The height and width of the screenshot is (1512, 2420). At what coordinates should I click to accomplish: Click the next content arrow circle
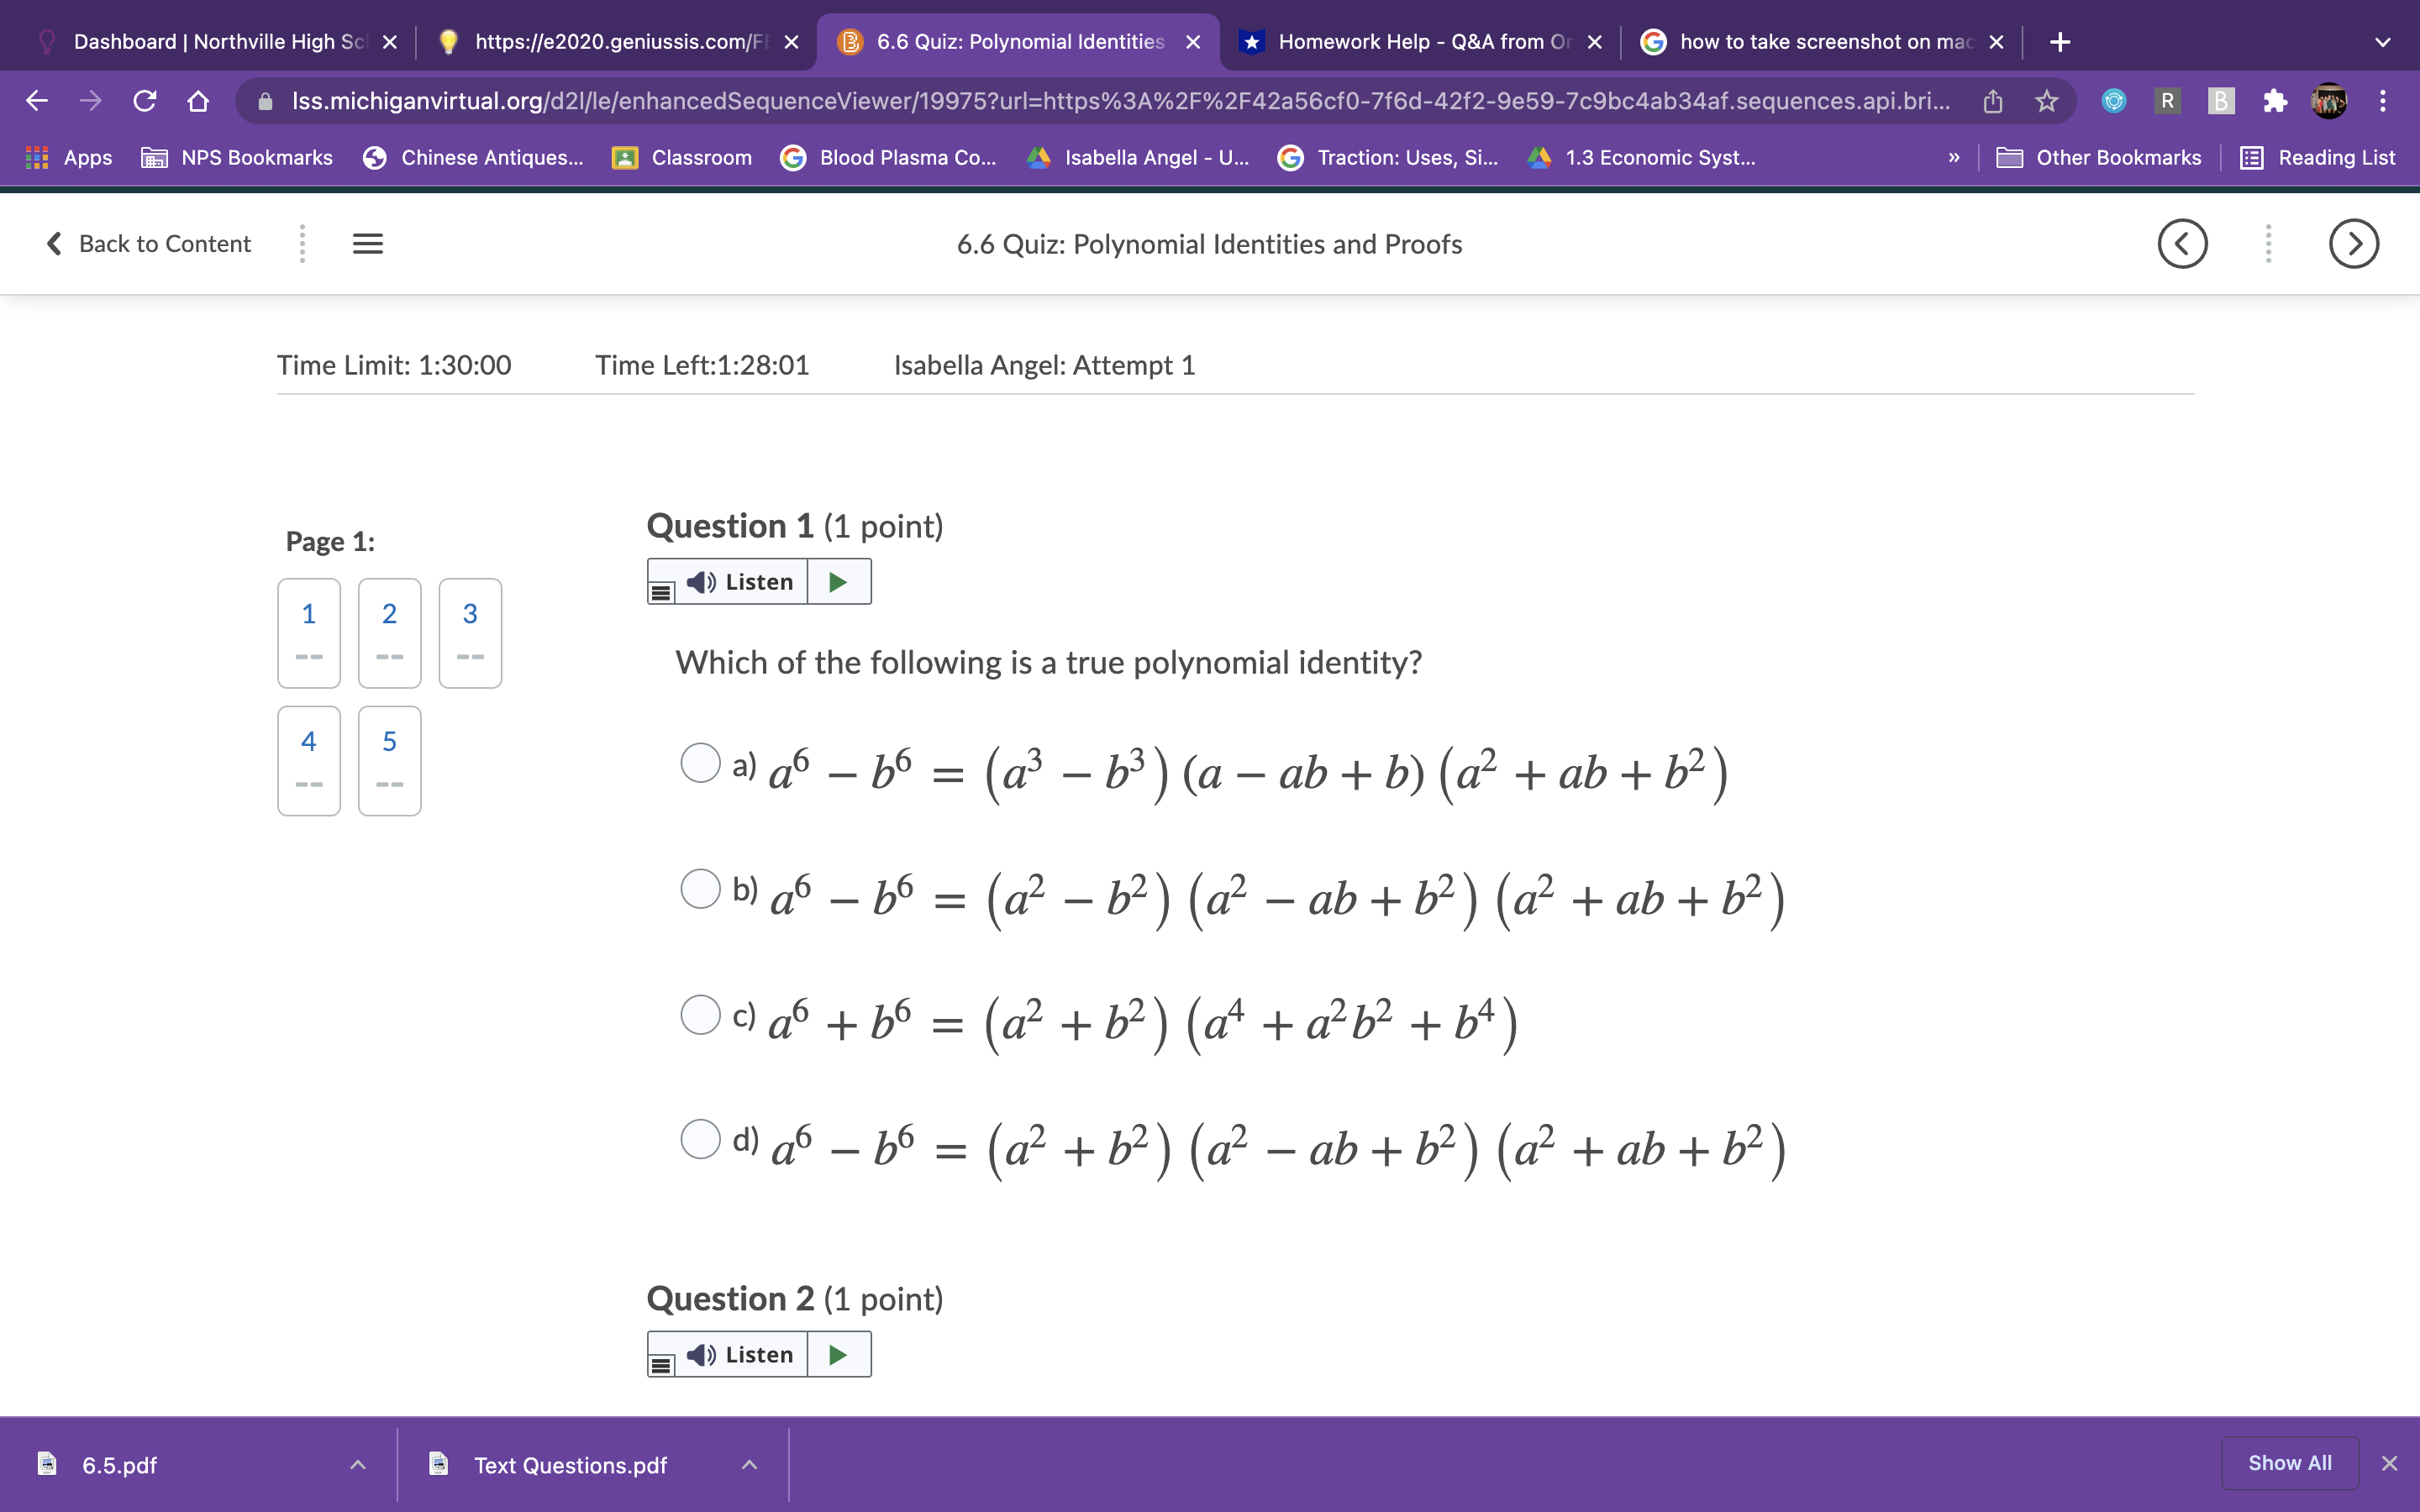click(x=2353, y=244)
